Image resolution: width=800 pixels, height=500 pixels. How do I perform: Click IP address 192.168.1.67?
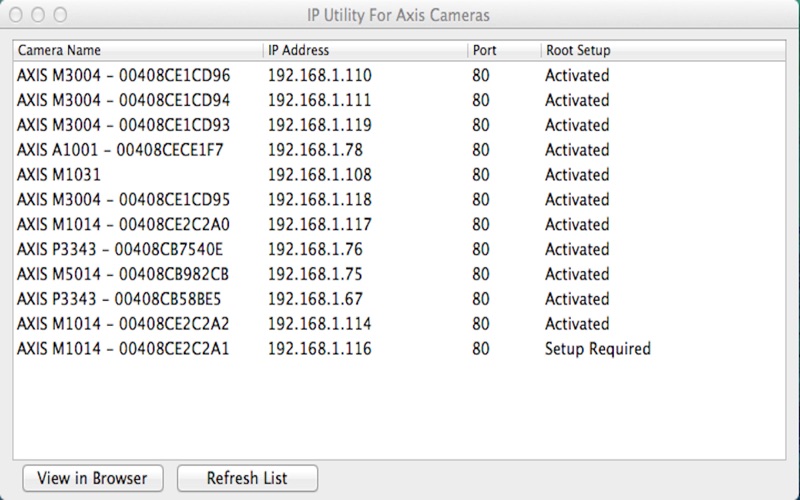pos(315,299)
